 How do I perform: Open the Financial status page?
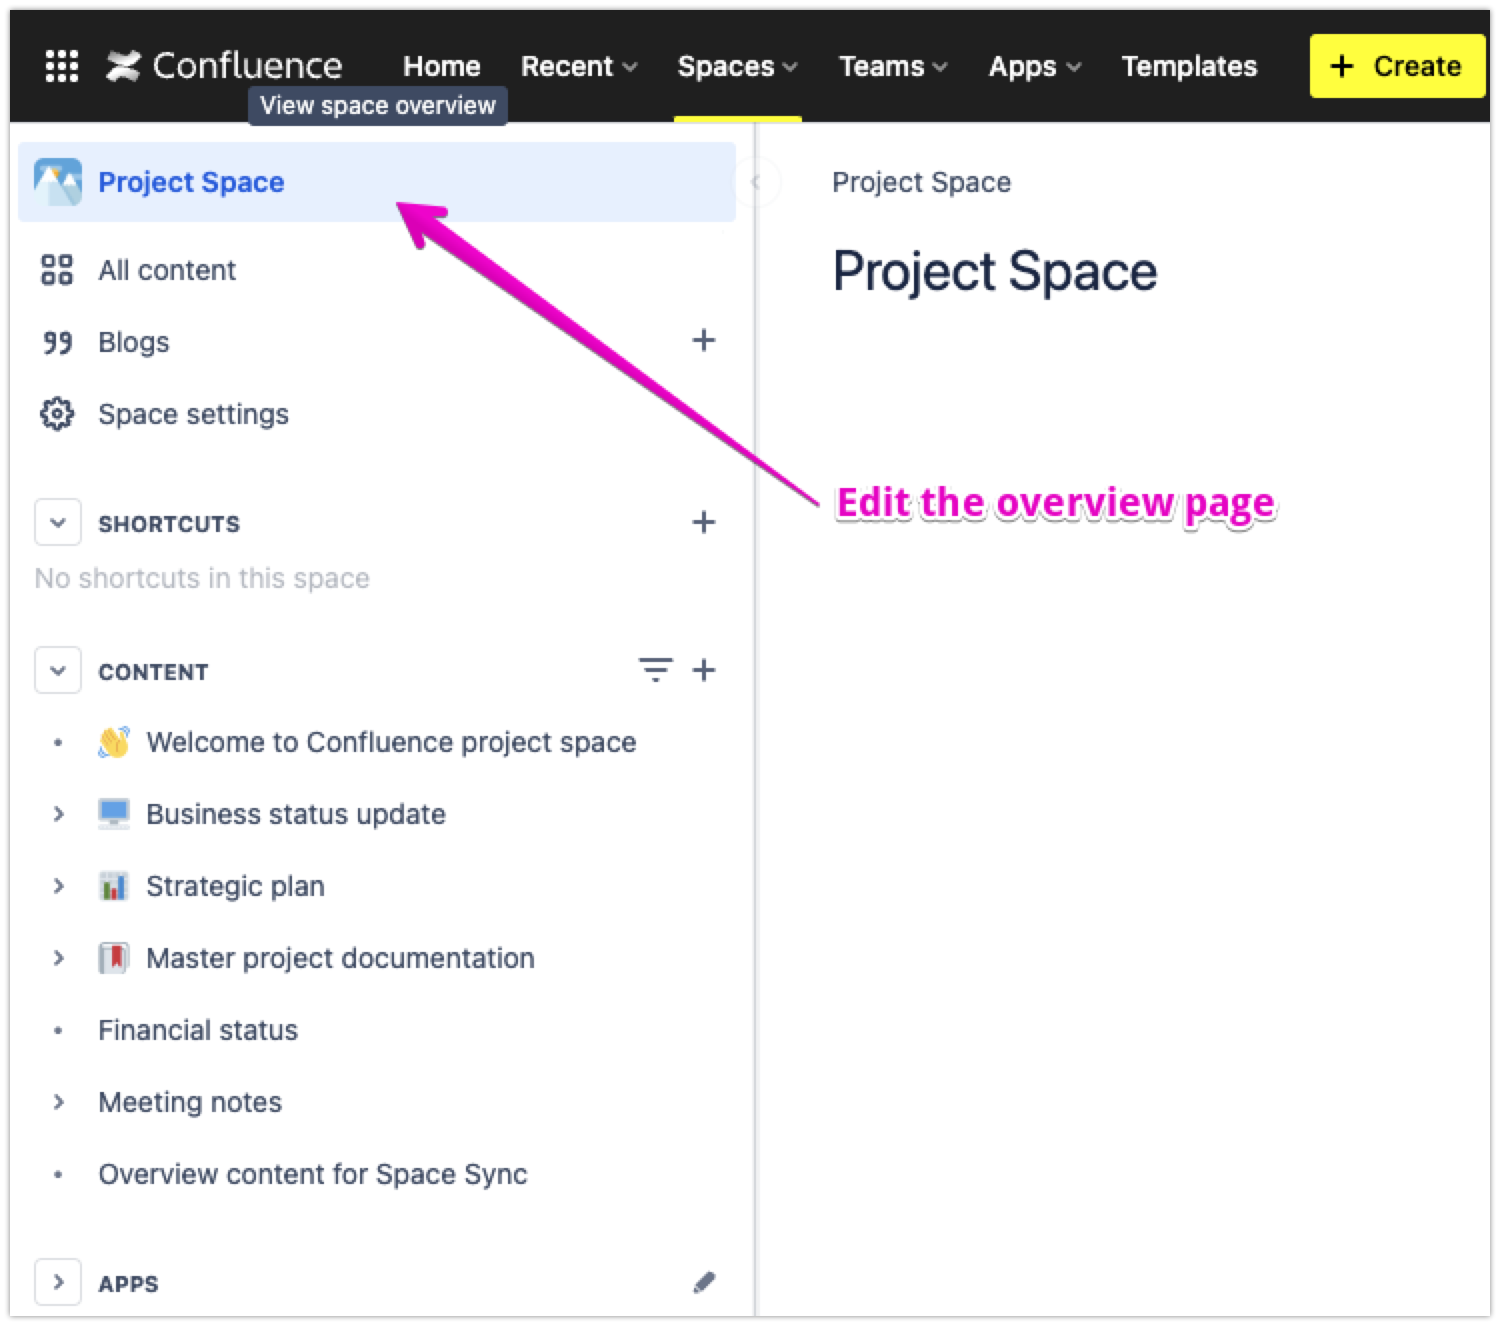[x=198, y=1030]
